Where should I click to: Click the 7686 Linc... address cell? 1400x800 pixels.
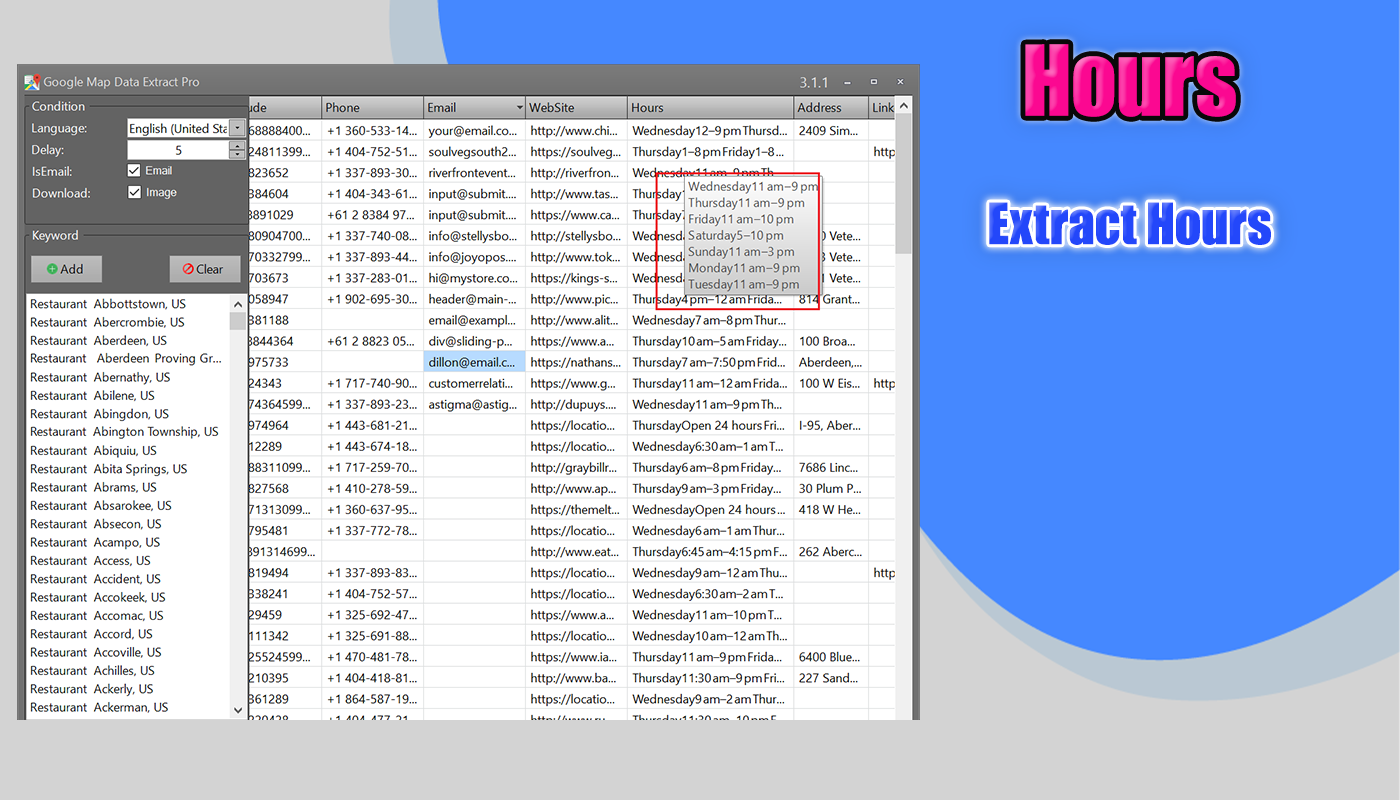(x=831, y=467)
